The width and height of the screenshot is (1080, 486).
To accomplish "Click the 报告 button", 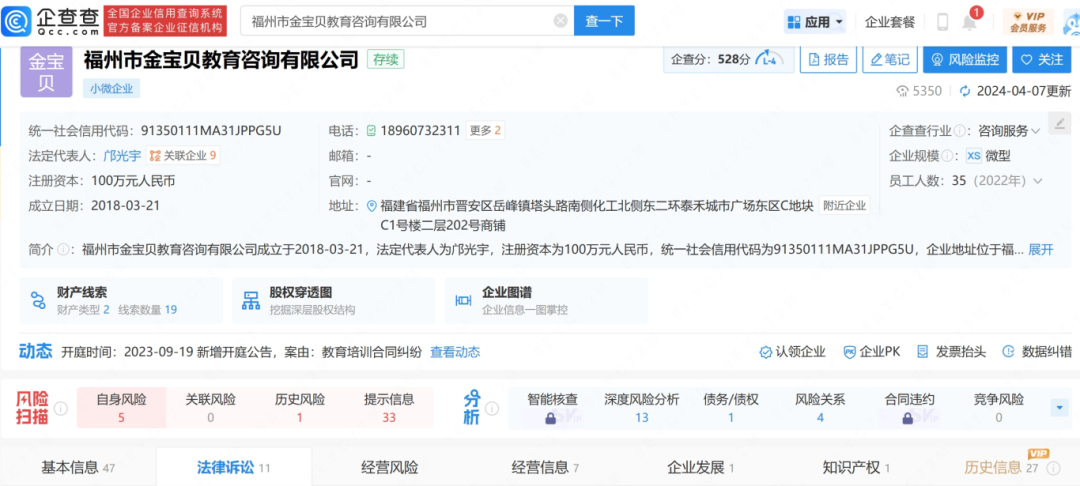I will click(x=828, y=59).
